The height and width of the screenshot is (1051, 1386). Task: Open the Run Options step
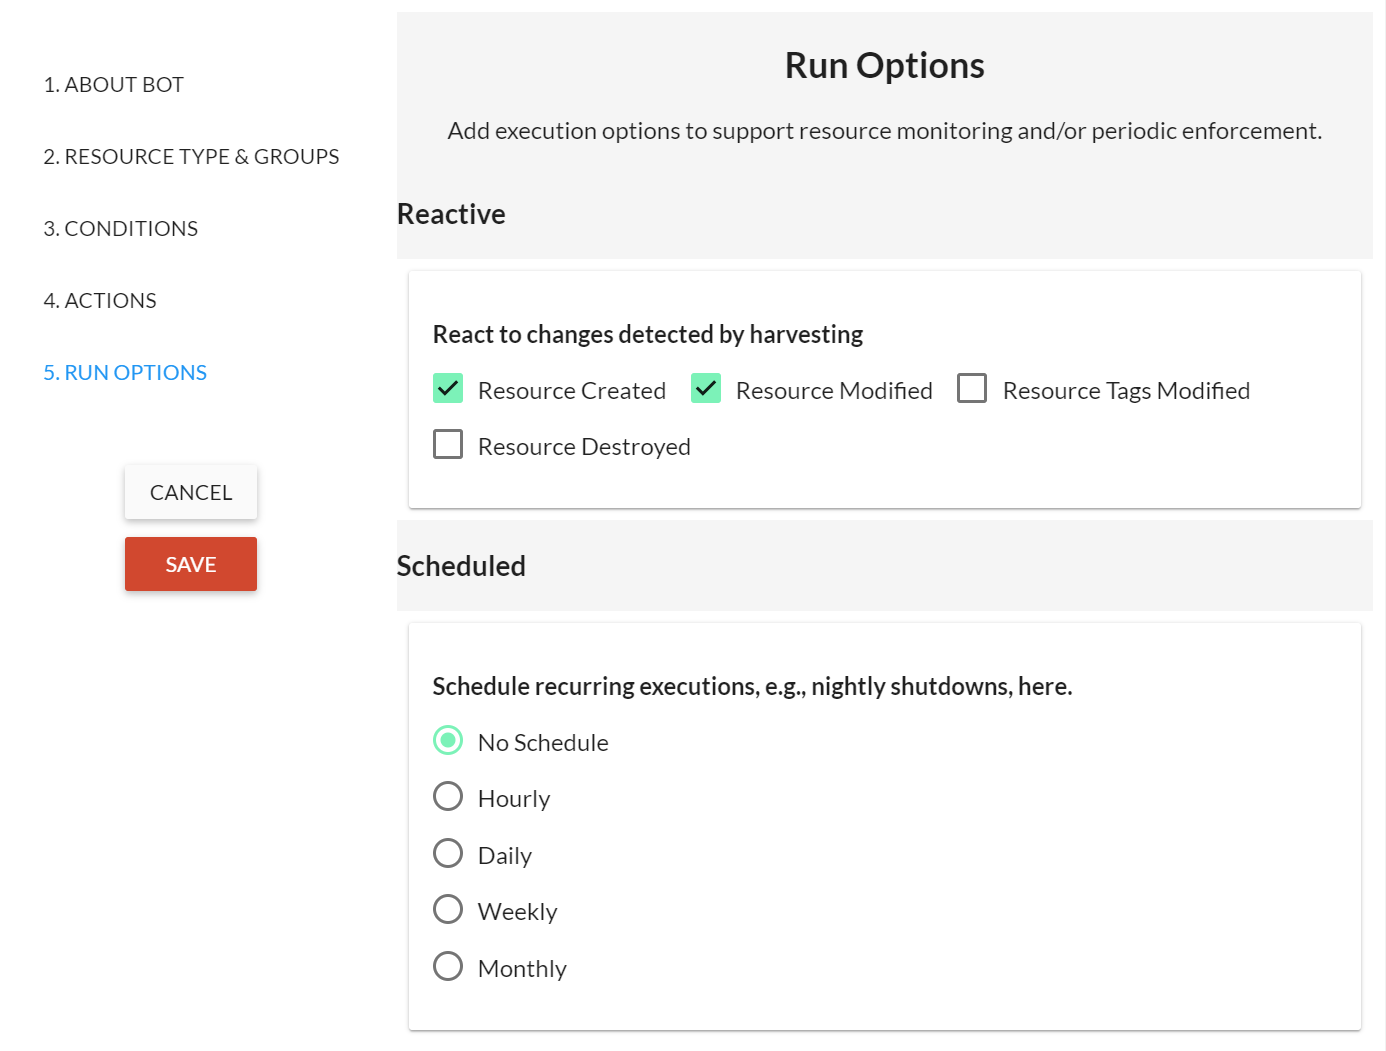pyautogui.click(x=125, y=373)
